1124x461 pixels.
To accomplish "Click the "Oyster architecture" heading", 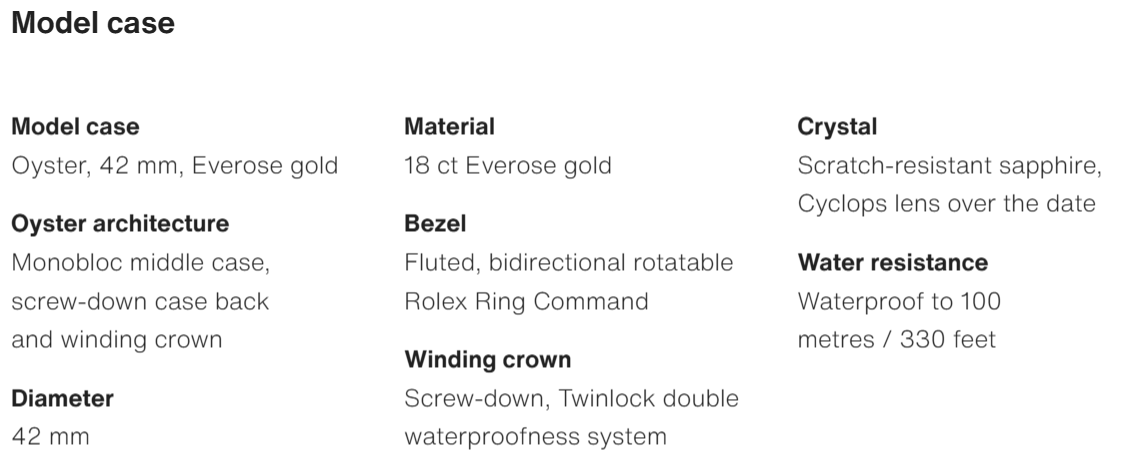I will [120, 224].
